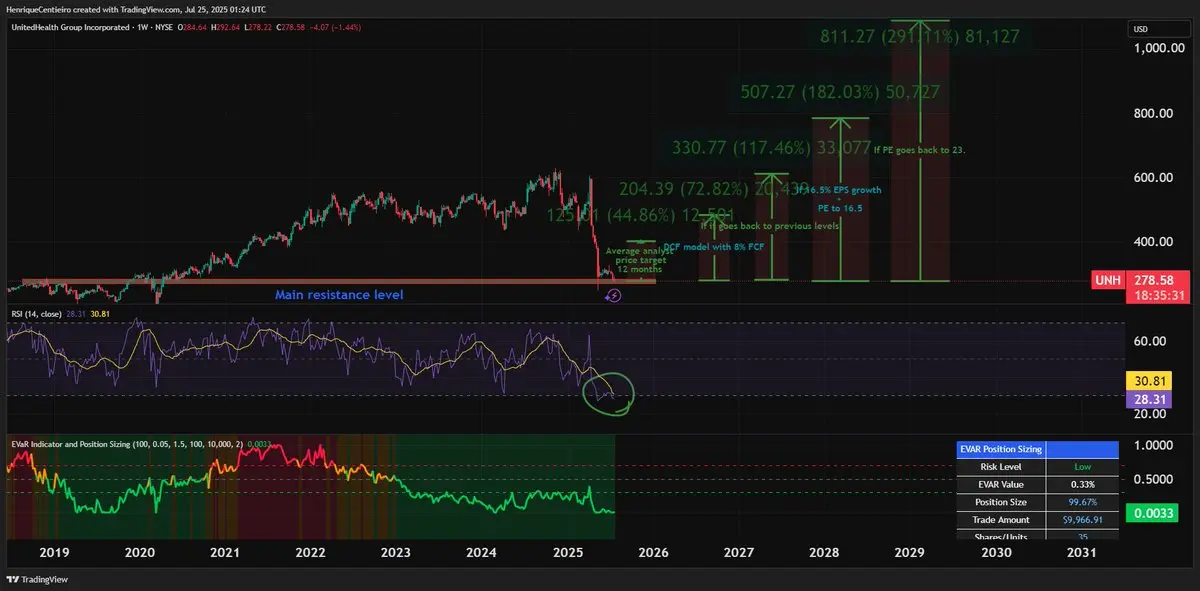
Task: Select the RSI (14, close) indicator legend
Action: [36, 314]
